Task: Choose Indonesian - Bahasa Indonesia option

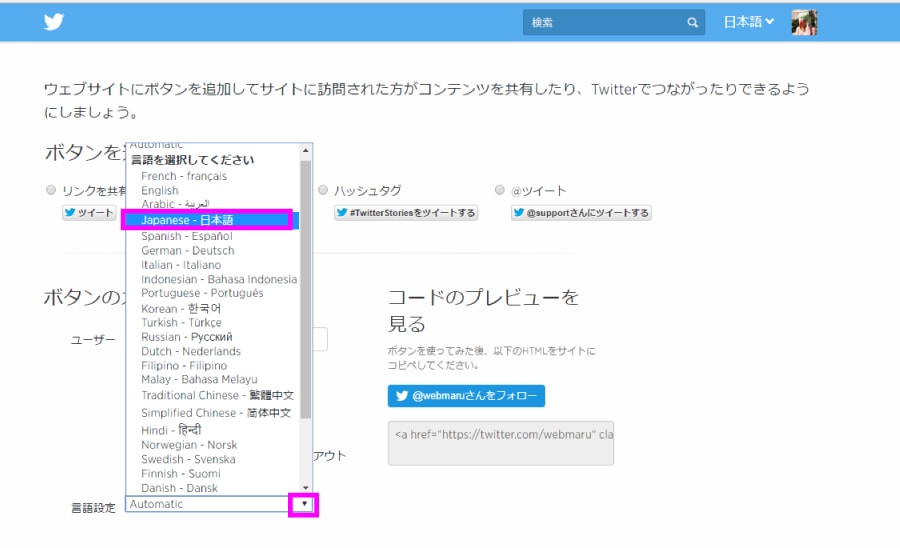Action: tap(212, 279)
